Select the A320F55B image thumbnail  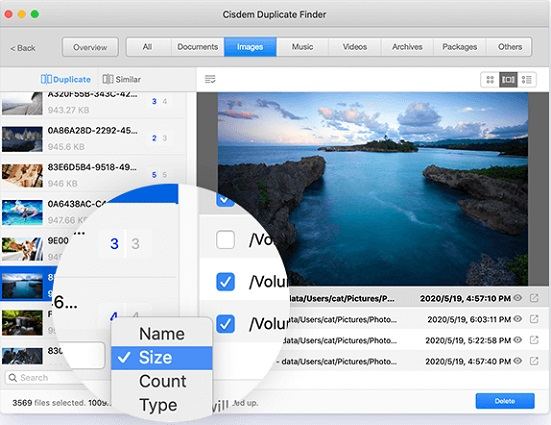(22, 103)
